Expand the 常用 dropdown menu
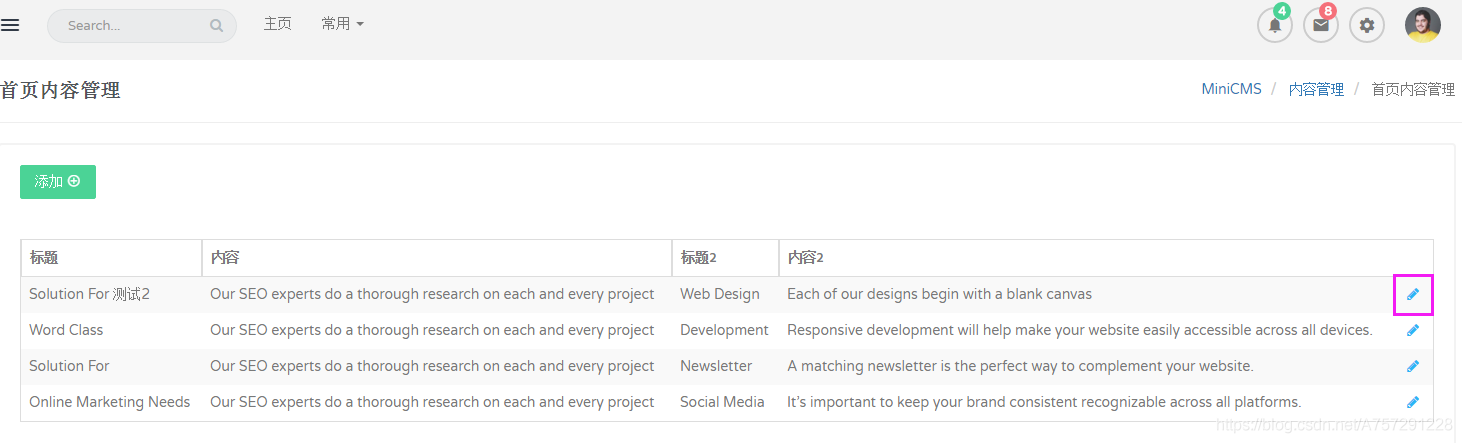 pyautogui.click(x=342, y=24)
